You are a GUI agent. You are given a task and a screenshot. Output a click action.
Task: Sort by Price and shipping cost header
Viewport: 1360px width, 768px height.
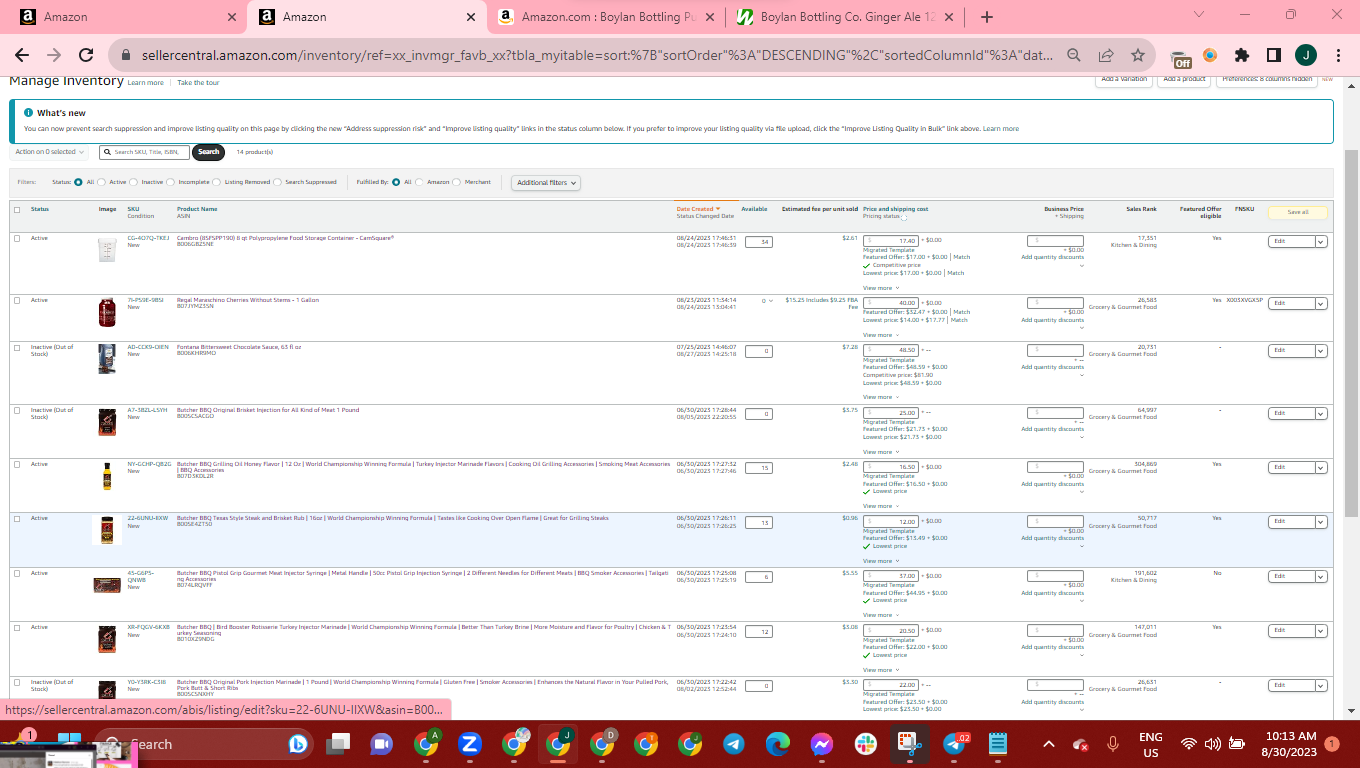click(x=895, y=209)
